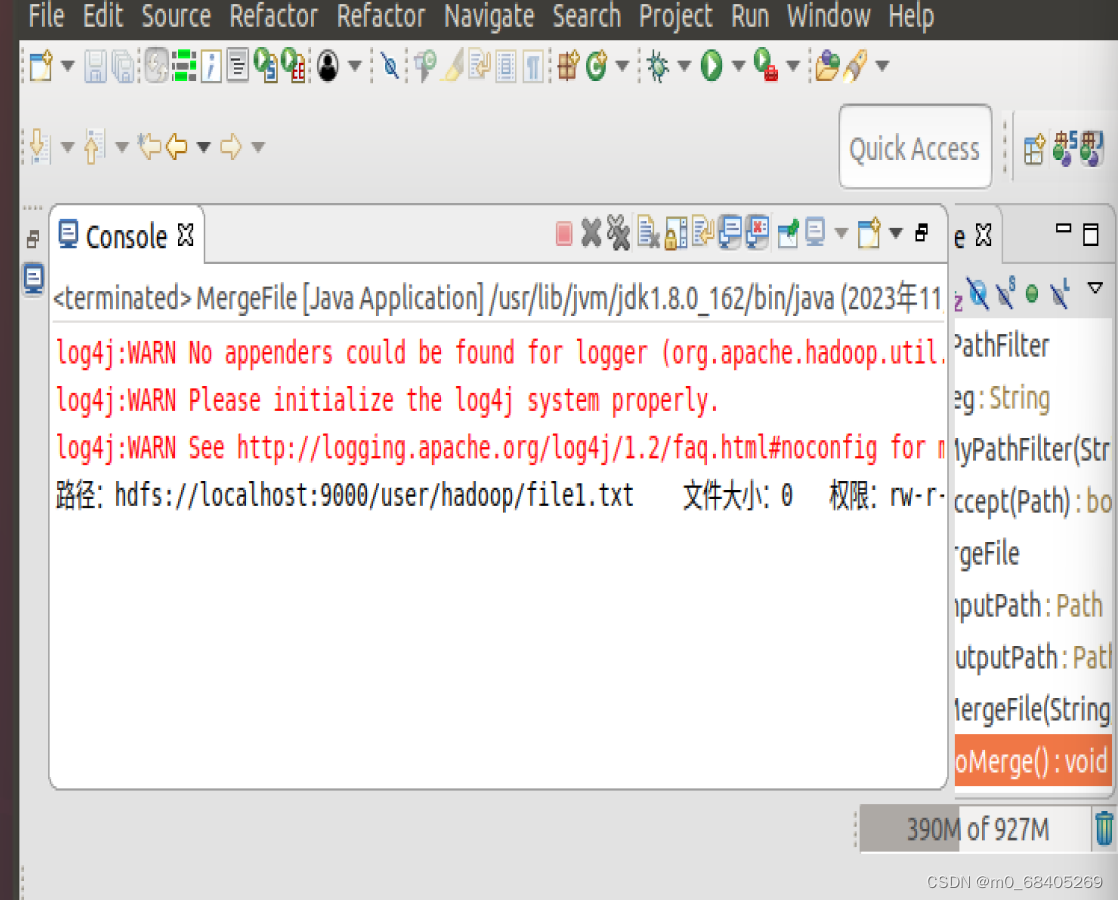1118x900 pixels.
Task: Run the application with the green Run icon
Action: click(x=712, y=67)
